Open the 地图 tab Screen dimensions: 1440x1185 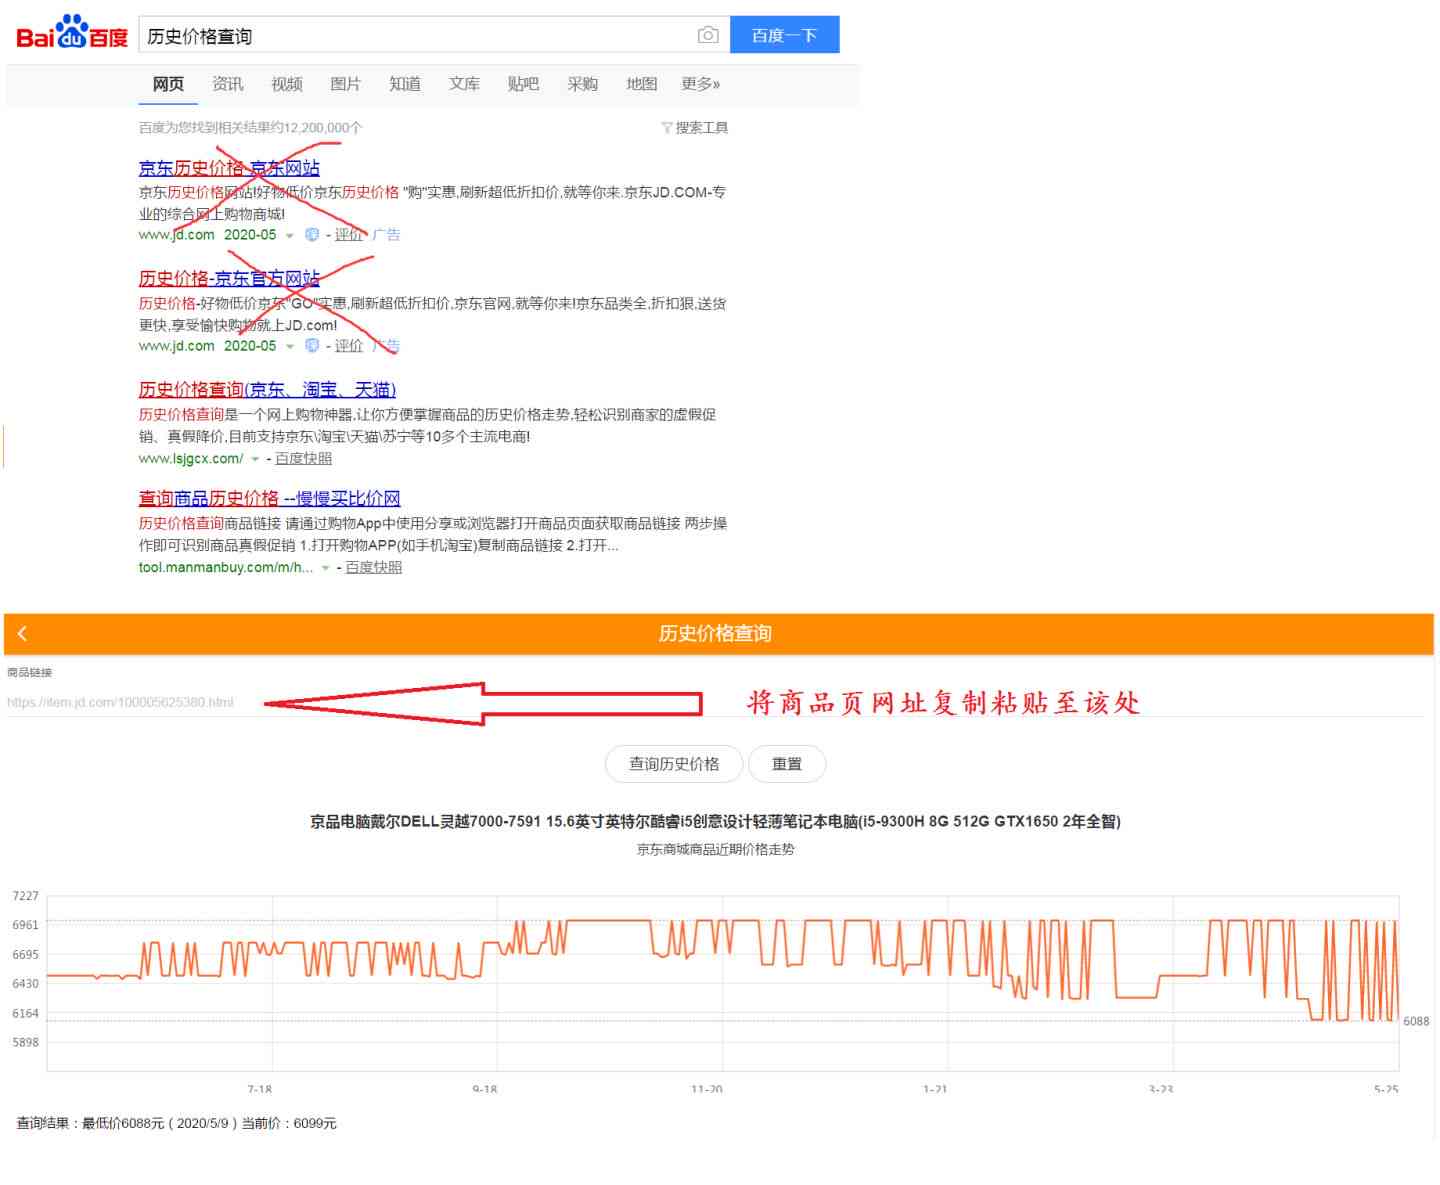(641, 84)
